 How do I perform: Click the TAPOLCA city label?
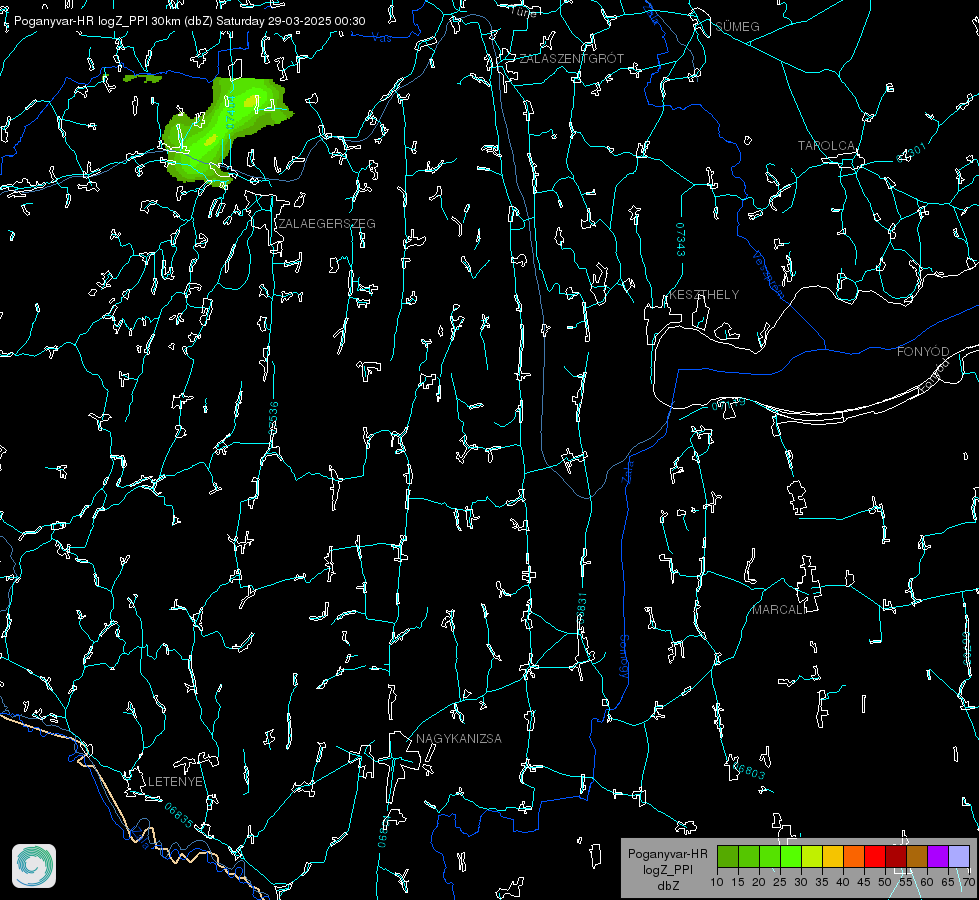tap(827, 146)
